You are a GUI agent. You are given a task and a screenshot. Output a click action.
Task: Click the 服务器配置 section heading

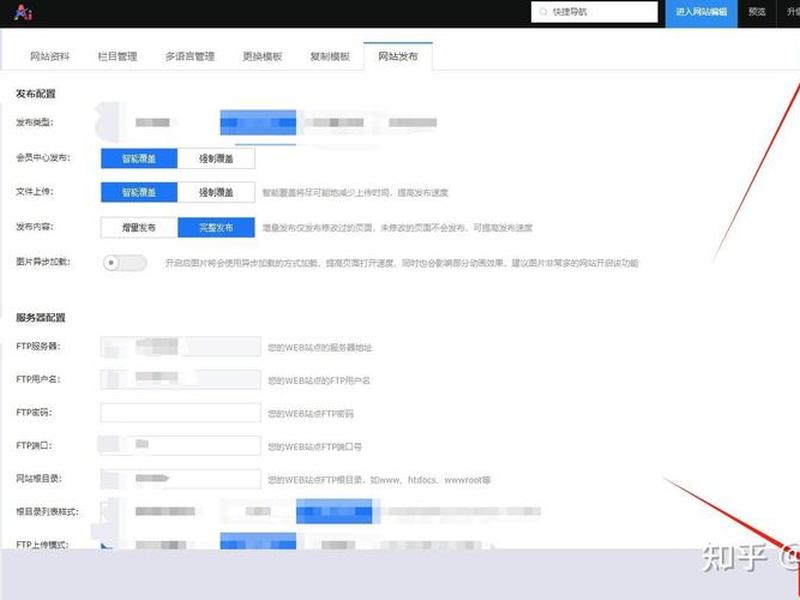click(41, 317)
